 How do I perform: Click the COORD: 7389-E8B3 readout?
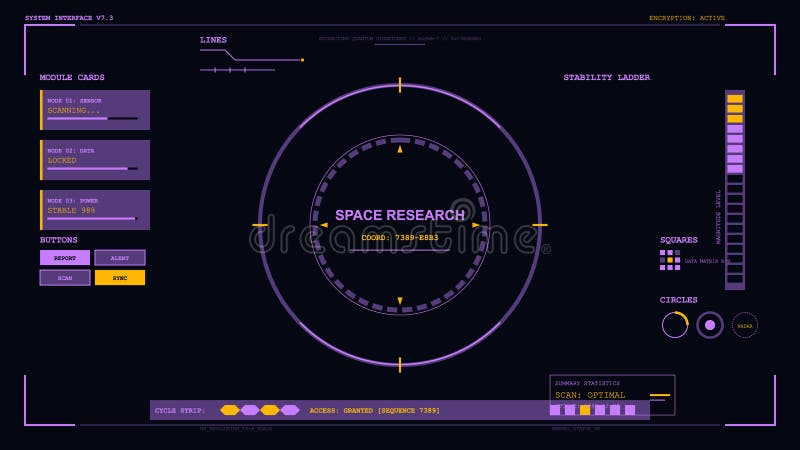click(400, 237)
